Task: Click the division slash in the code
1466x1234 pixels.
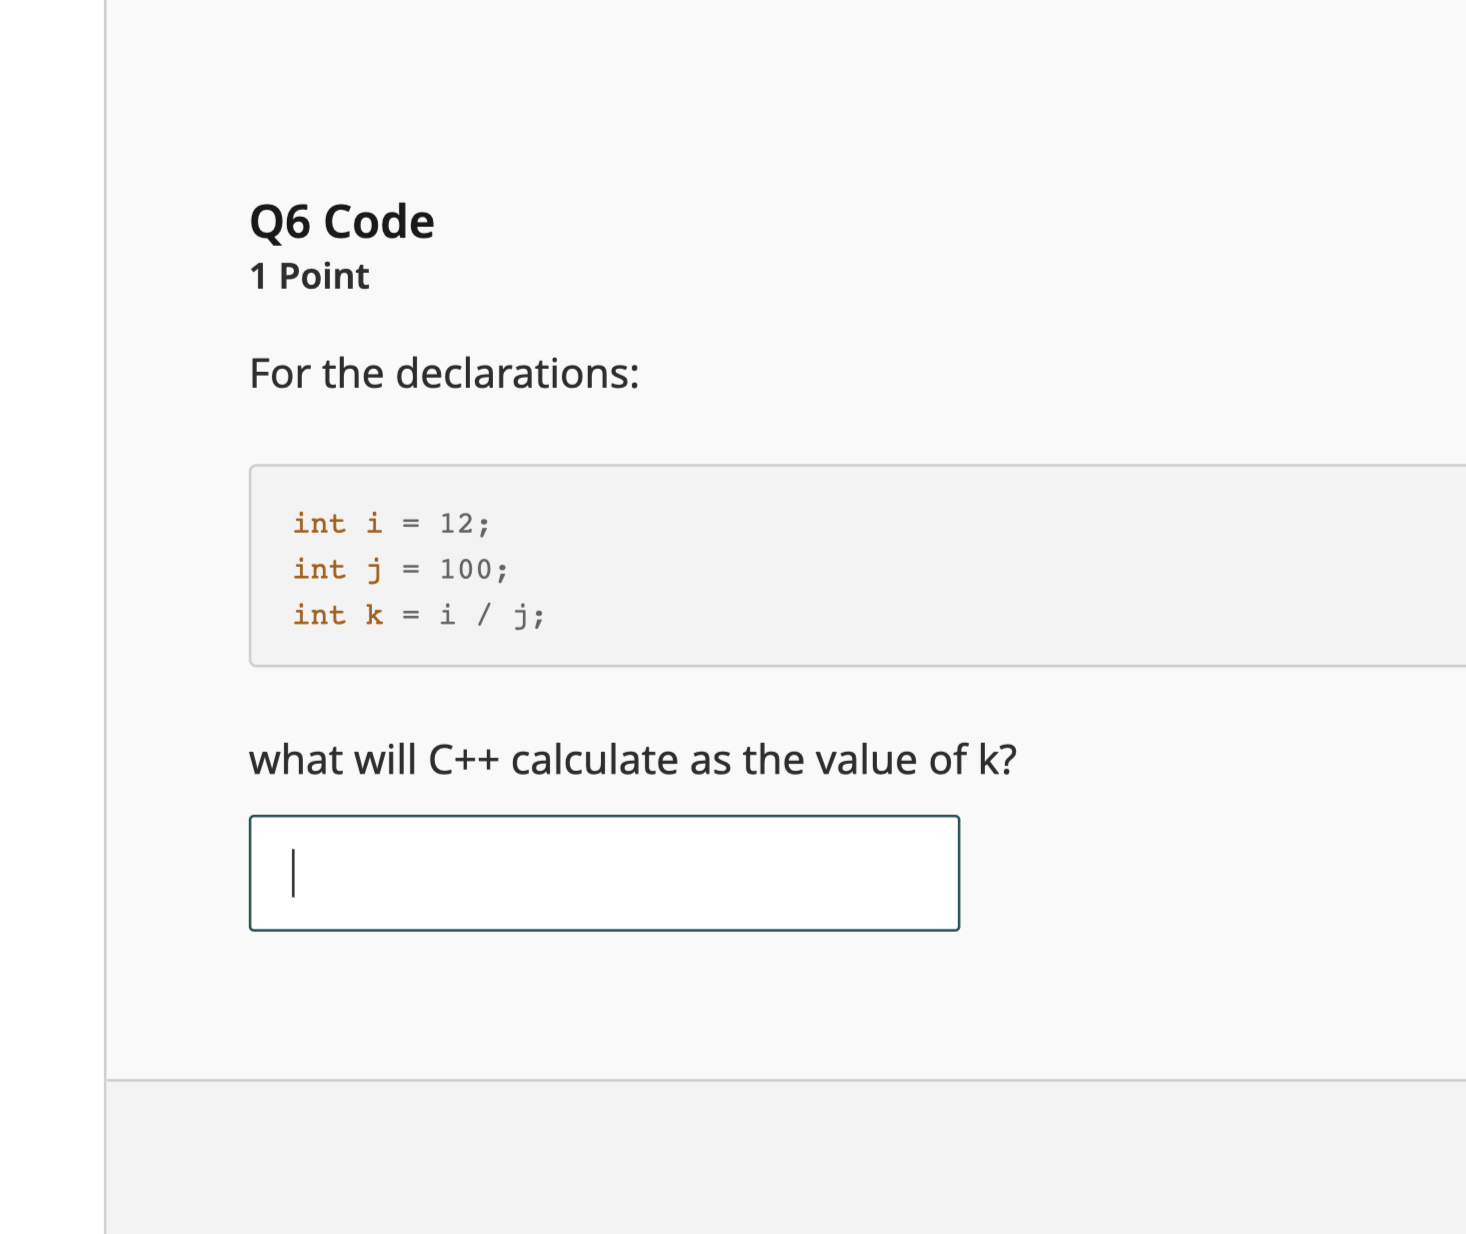Action: [484, 615]
